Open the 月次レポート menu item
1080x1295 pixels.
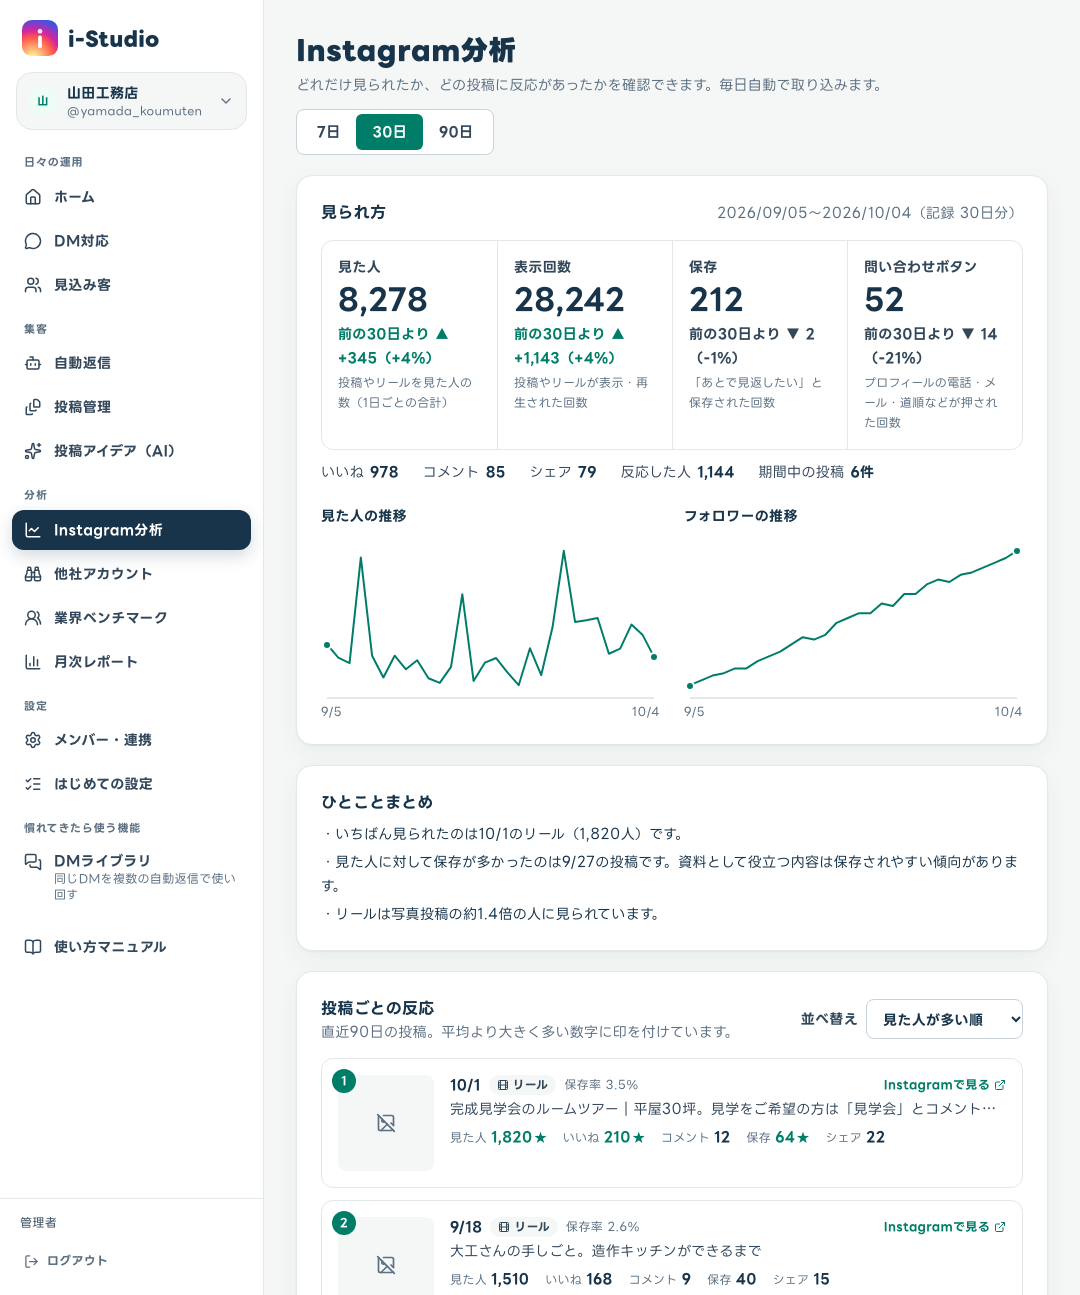(x=131, y=662)
